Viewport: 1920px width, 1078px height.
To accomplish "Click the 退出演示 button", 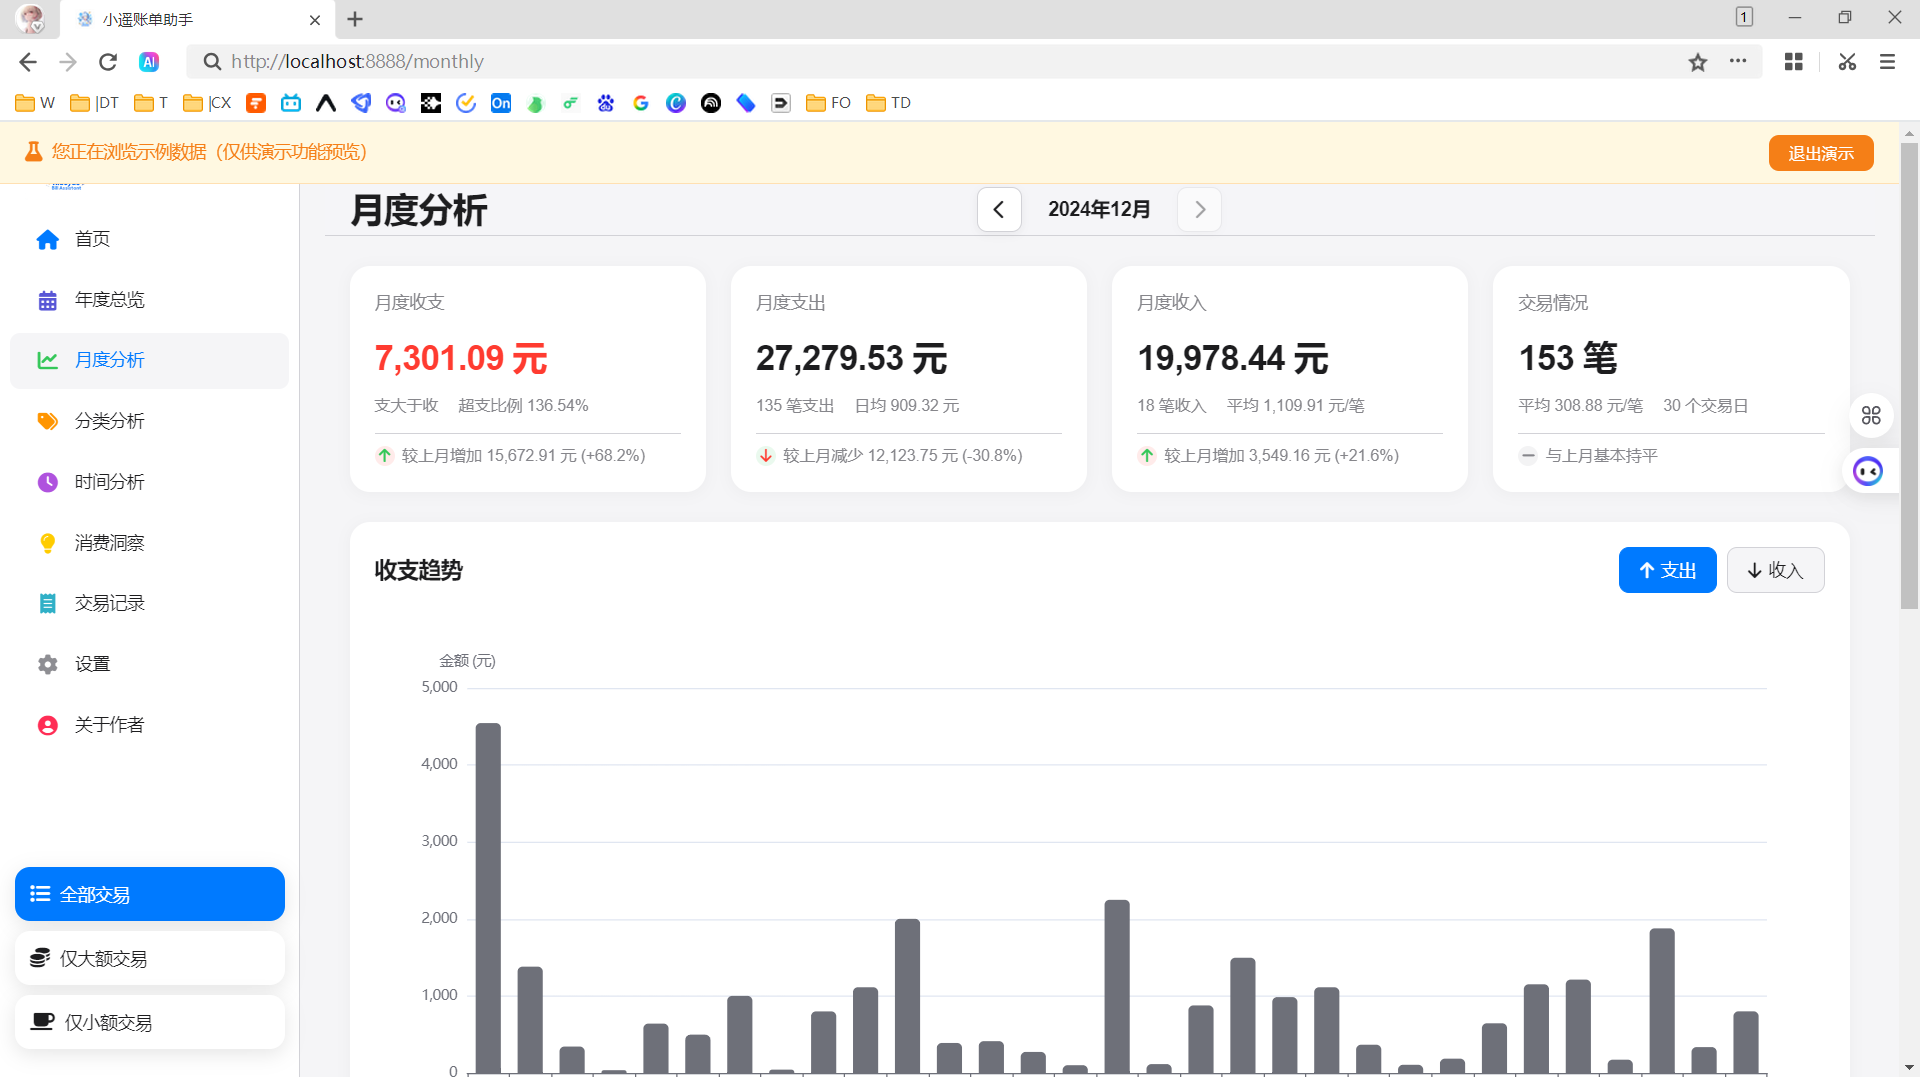I will (1820, 152).
